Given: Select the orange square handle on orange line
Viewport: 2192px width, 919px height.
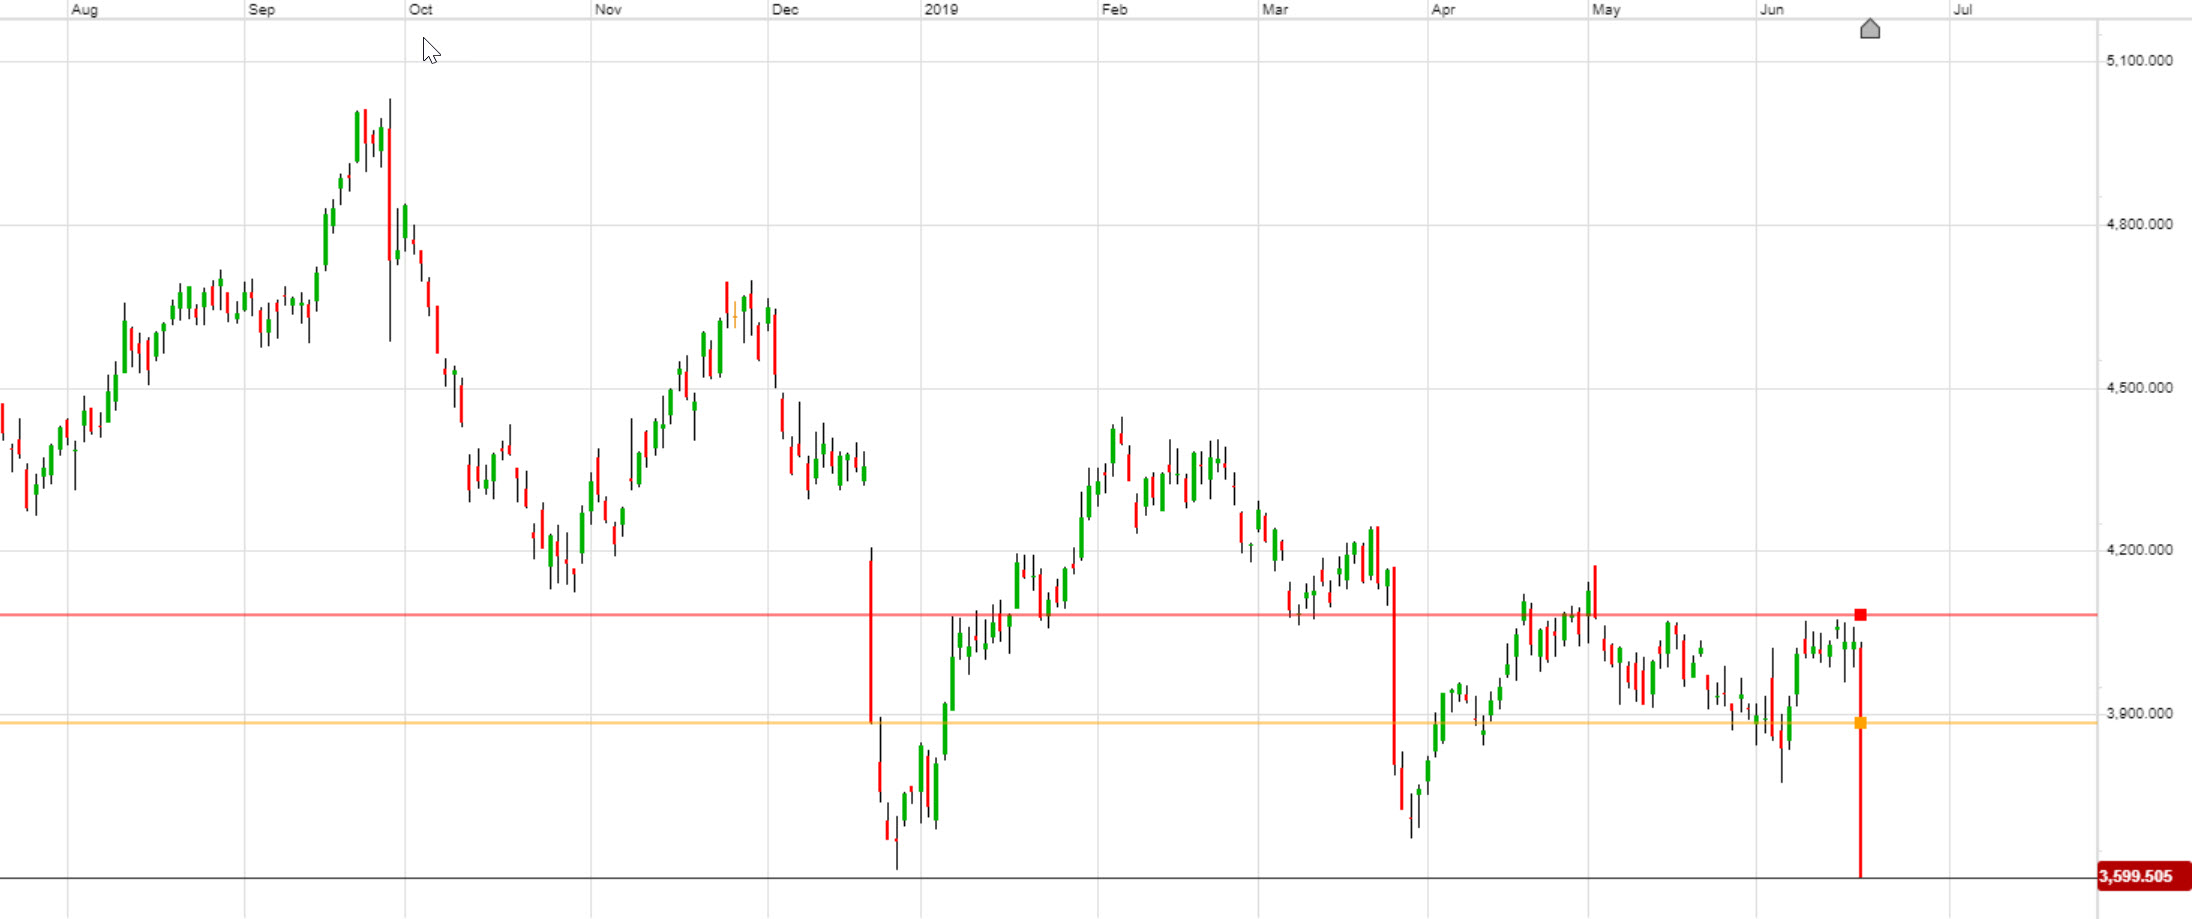Looking at the screenshot, I should tap(1860, 723).
